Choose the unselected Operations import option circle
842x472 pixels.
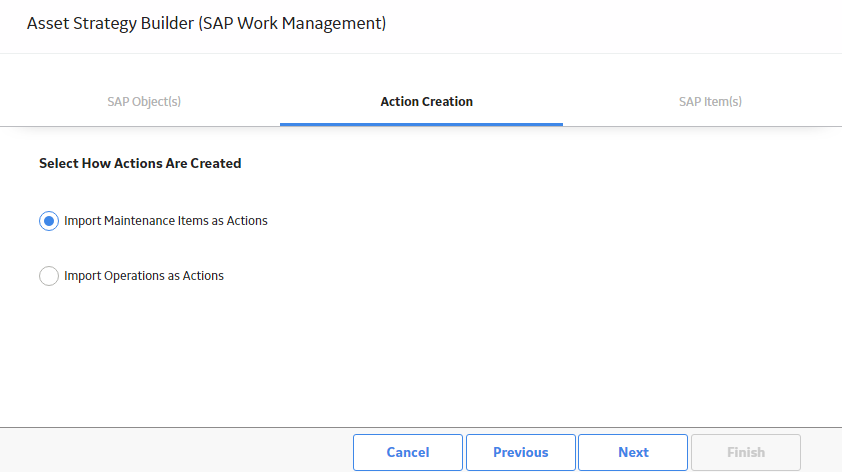[48, 275]
